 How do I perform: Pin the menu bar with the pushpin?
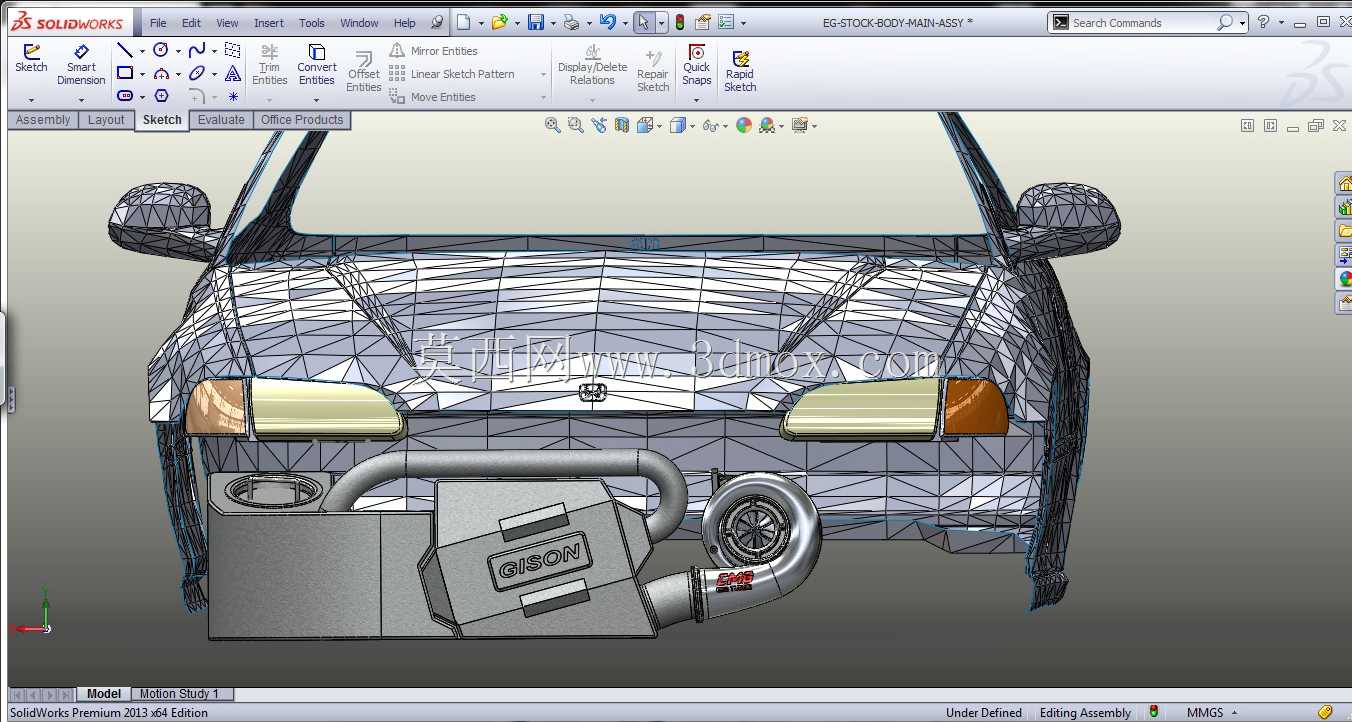pyautogui.click(x=436, y=22)
